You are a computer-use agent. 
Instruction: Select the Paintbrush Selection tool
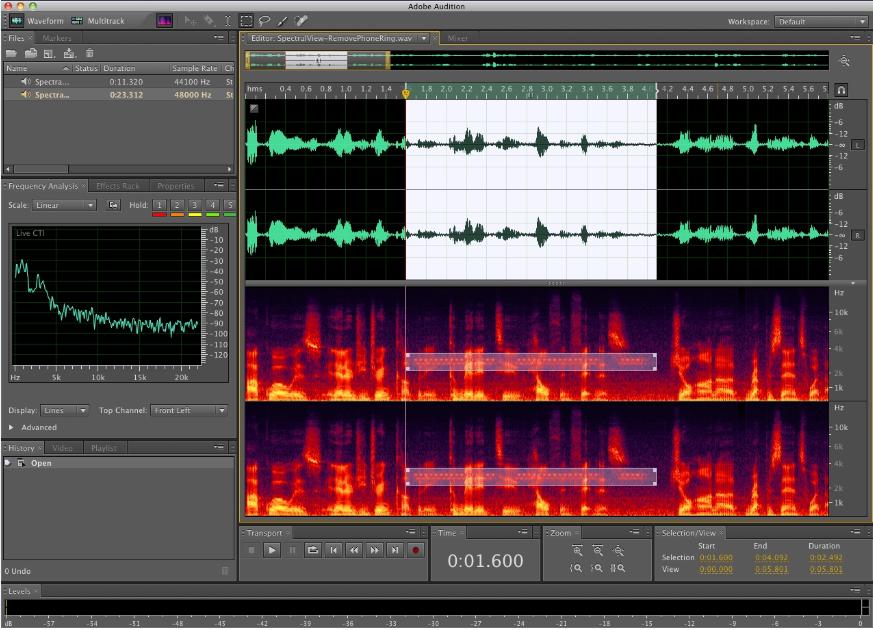[282, 21]
